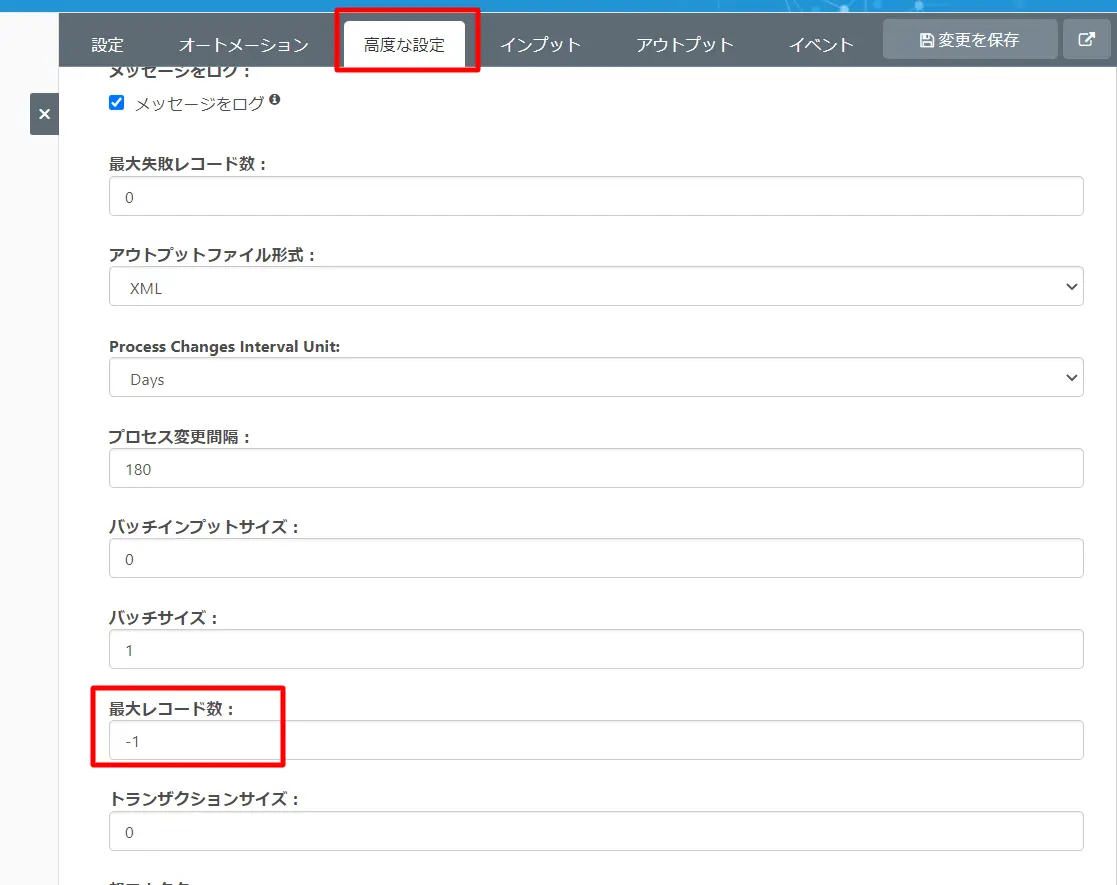Screen dimensions: 1117x885
Task: Click the バッチインプットサイズ input field
Action: click(x=596, y=558)
